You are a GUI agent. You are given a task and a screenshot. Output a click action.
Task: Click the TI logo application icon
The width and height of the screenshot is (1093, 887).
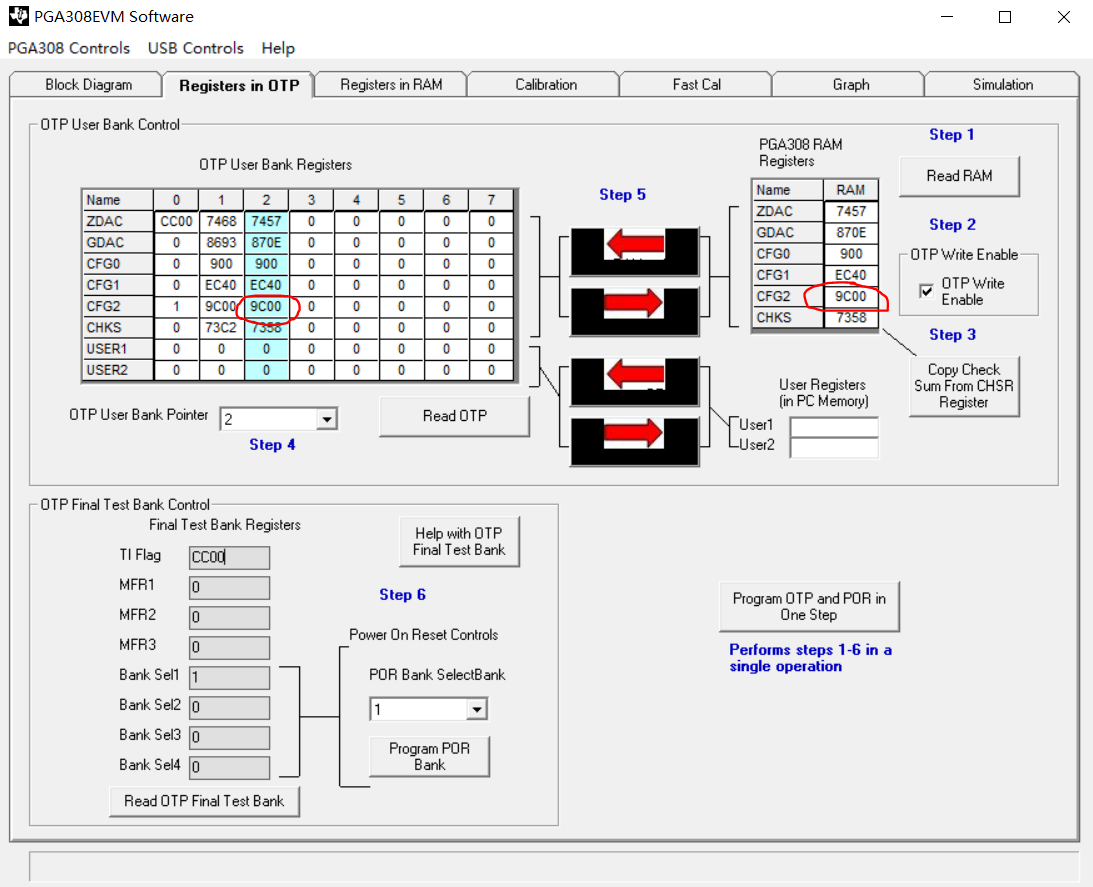(x=19, y=16)
